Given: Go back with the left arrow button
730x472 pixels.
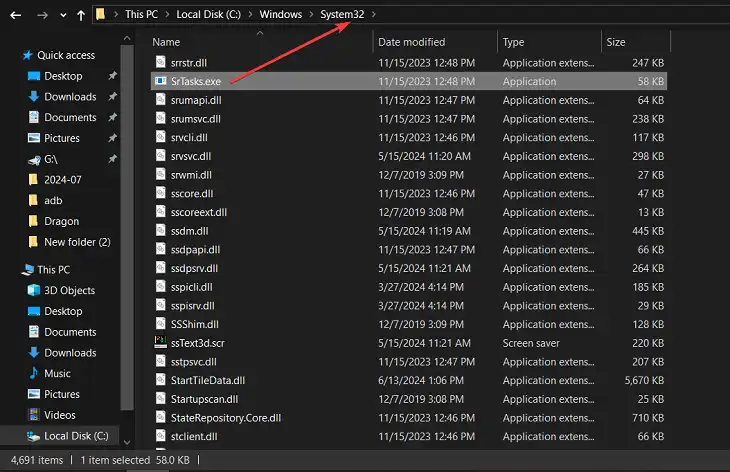Looking at the screenshot, I should tap(15, 15).
